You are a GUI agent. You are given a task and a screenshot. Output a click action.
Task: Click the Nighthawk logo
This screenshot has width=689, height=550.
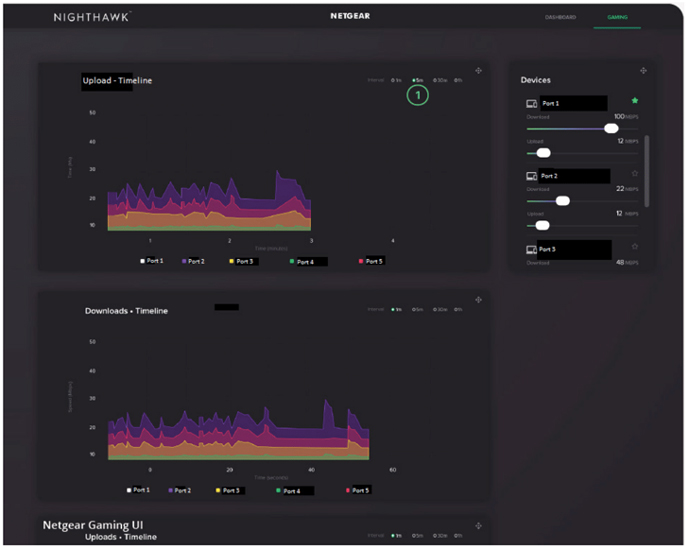92,17
